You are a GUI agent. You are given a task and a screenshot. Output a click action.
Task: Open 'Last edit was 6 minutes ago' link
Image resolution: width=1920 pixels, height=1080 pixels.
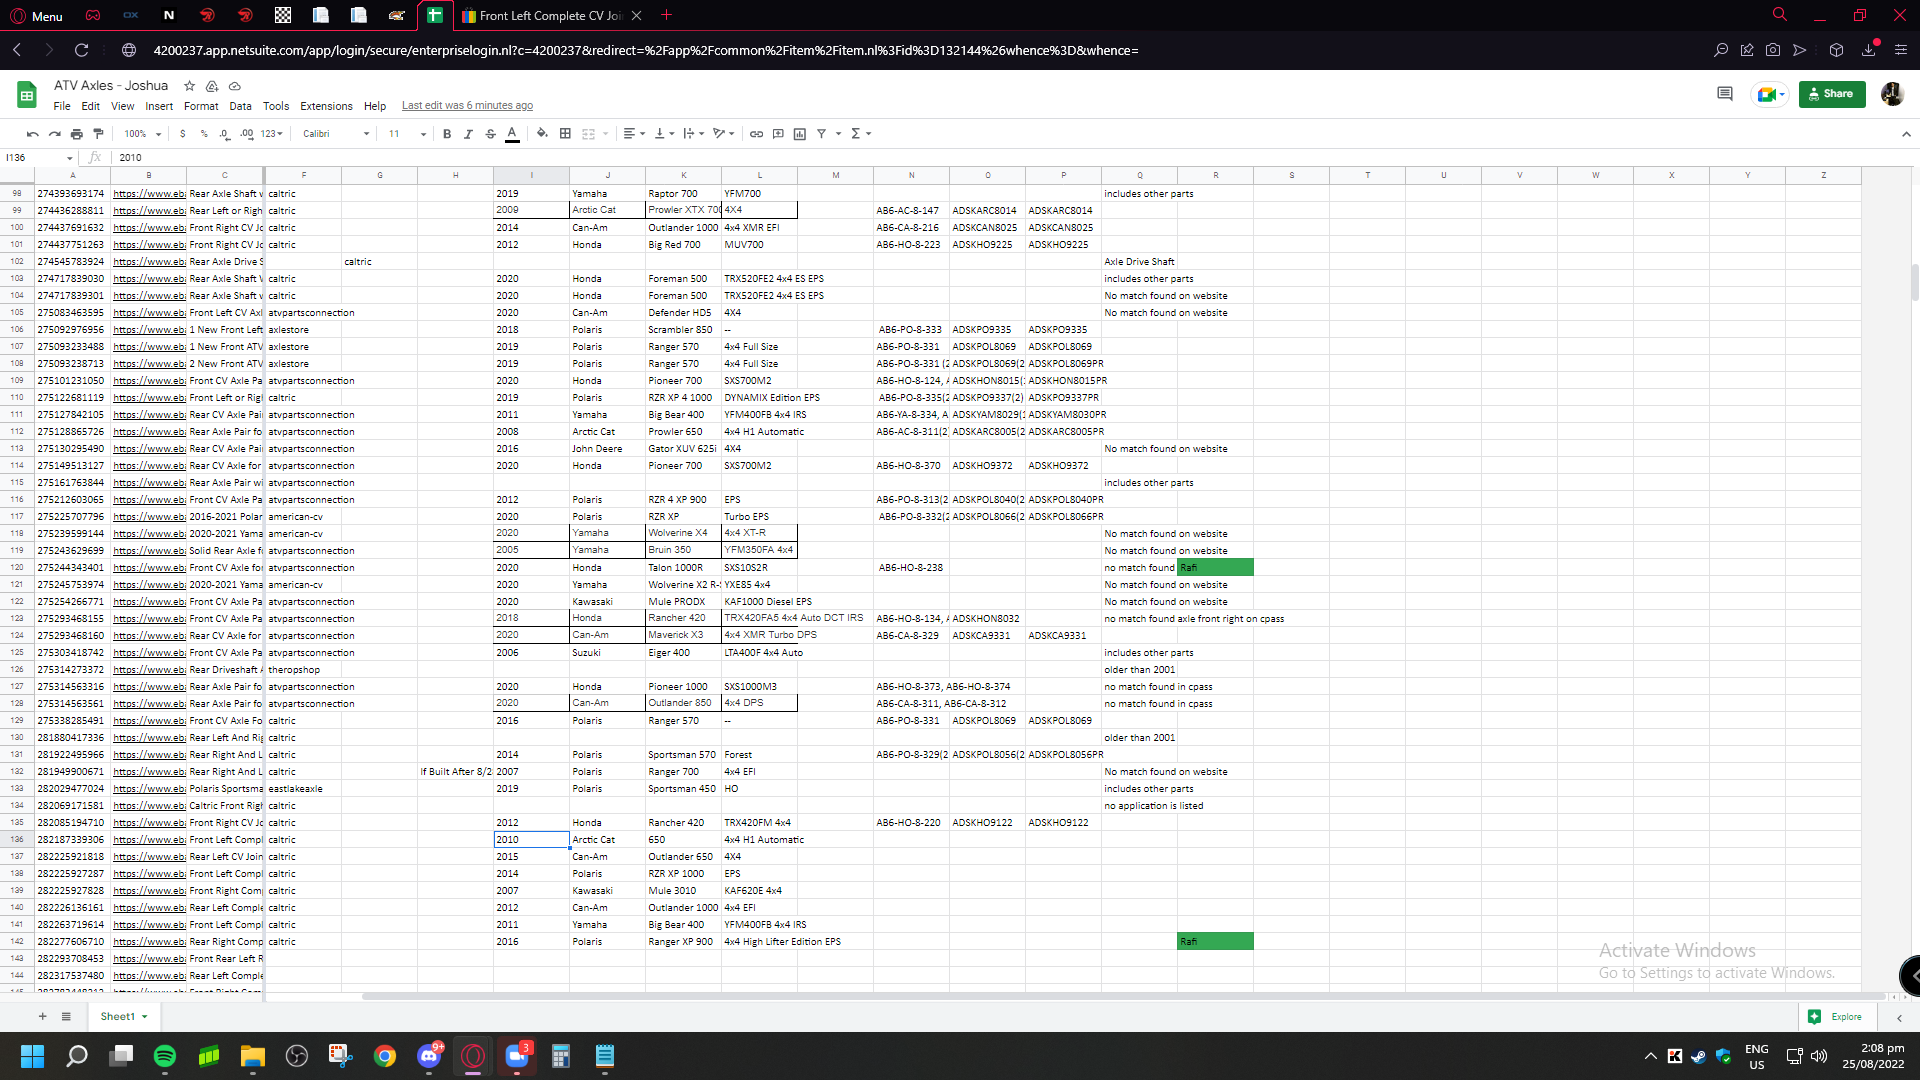(467, 106)
